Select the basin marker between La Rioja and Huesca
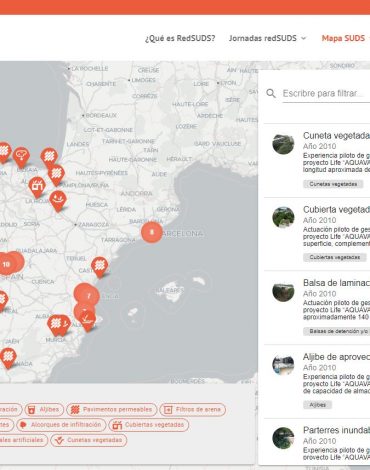370x470 pixels. tap(58, 201)
